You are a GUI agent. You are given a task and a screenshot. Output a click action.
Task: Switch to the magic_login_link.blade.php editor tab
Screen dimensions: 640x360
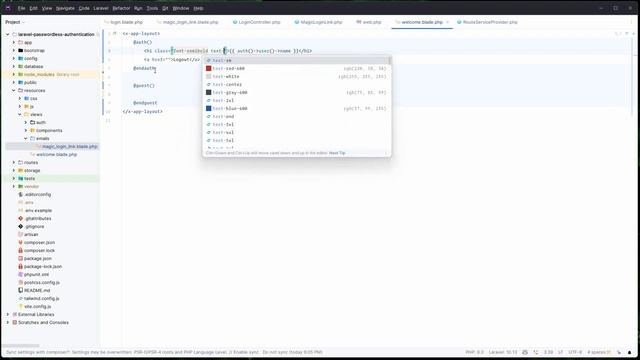point(188,22)
